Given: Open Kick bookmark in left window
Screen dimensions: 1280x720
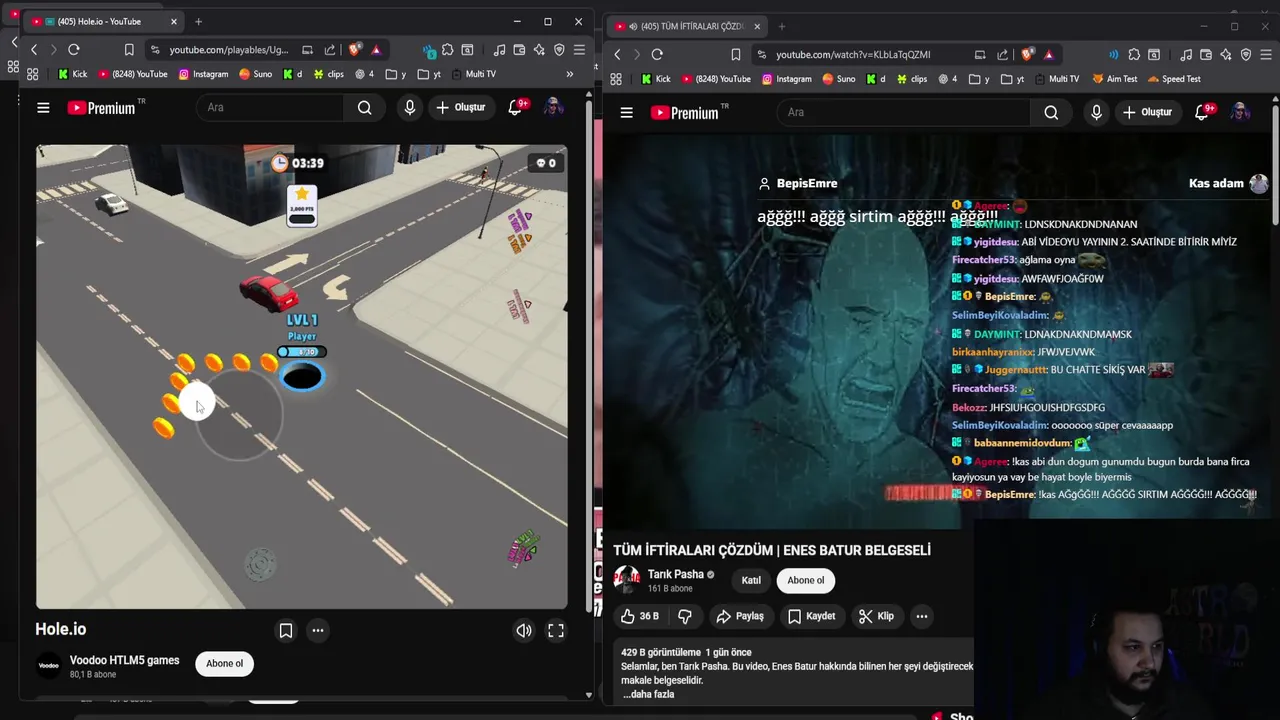Looking at the screenshot, I should coord(72,74).
